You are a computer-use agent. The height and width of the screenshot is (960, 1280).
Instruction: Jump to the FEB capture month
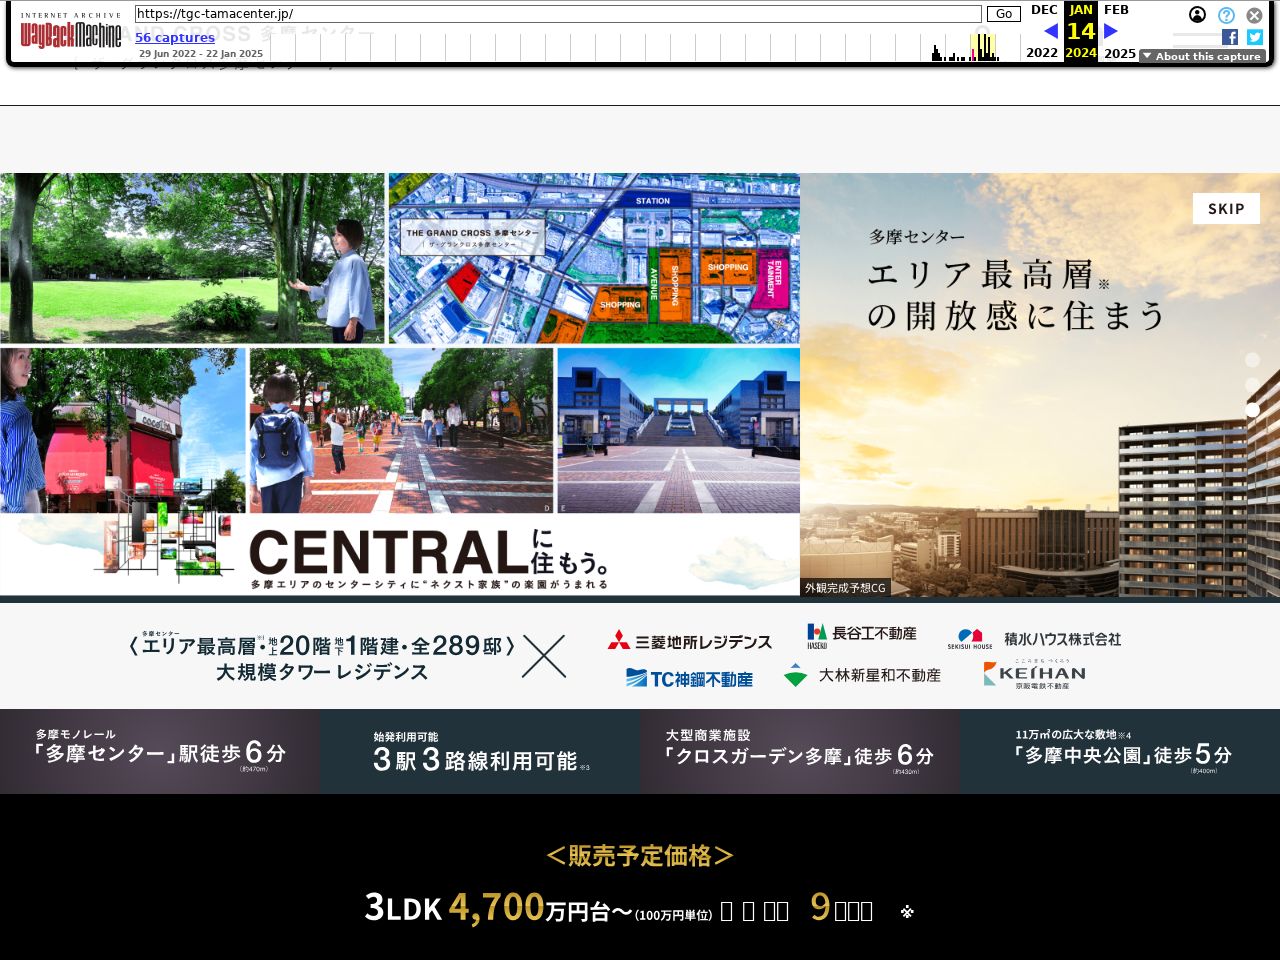pos(1116,10)
